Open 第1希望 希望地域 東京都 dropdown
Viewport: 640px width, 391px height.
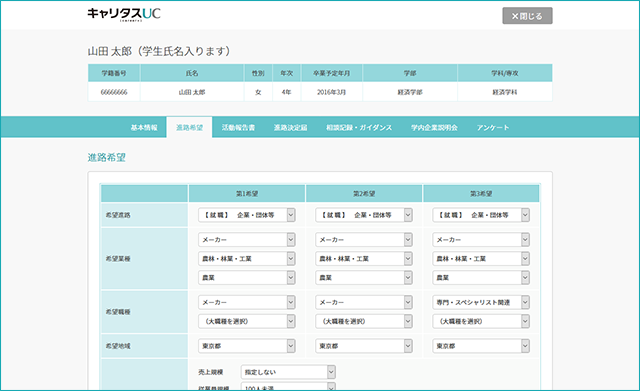pos(247,346)
